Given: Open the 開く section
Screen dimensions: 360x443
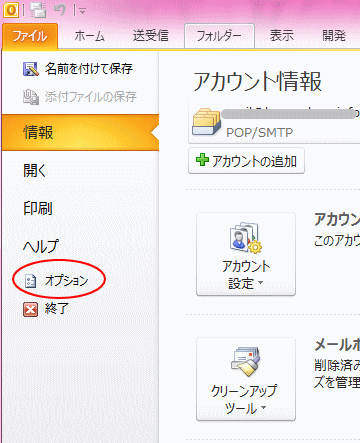Looking at the screenshot, I should [x=35, y=170].
